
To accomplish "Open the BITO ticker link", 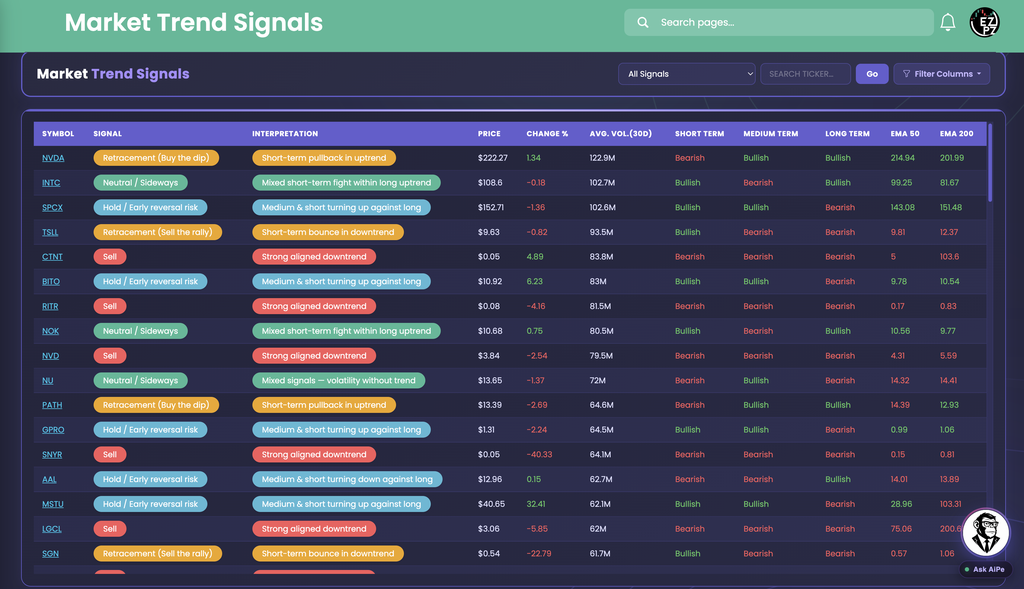I will click(51, 282).
